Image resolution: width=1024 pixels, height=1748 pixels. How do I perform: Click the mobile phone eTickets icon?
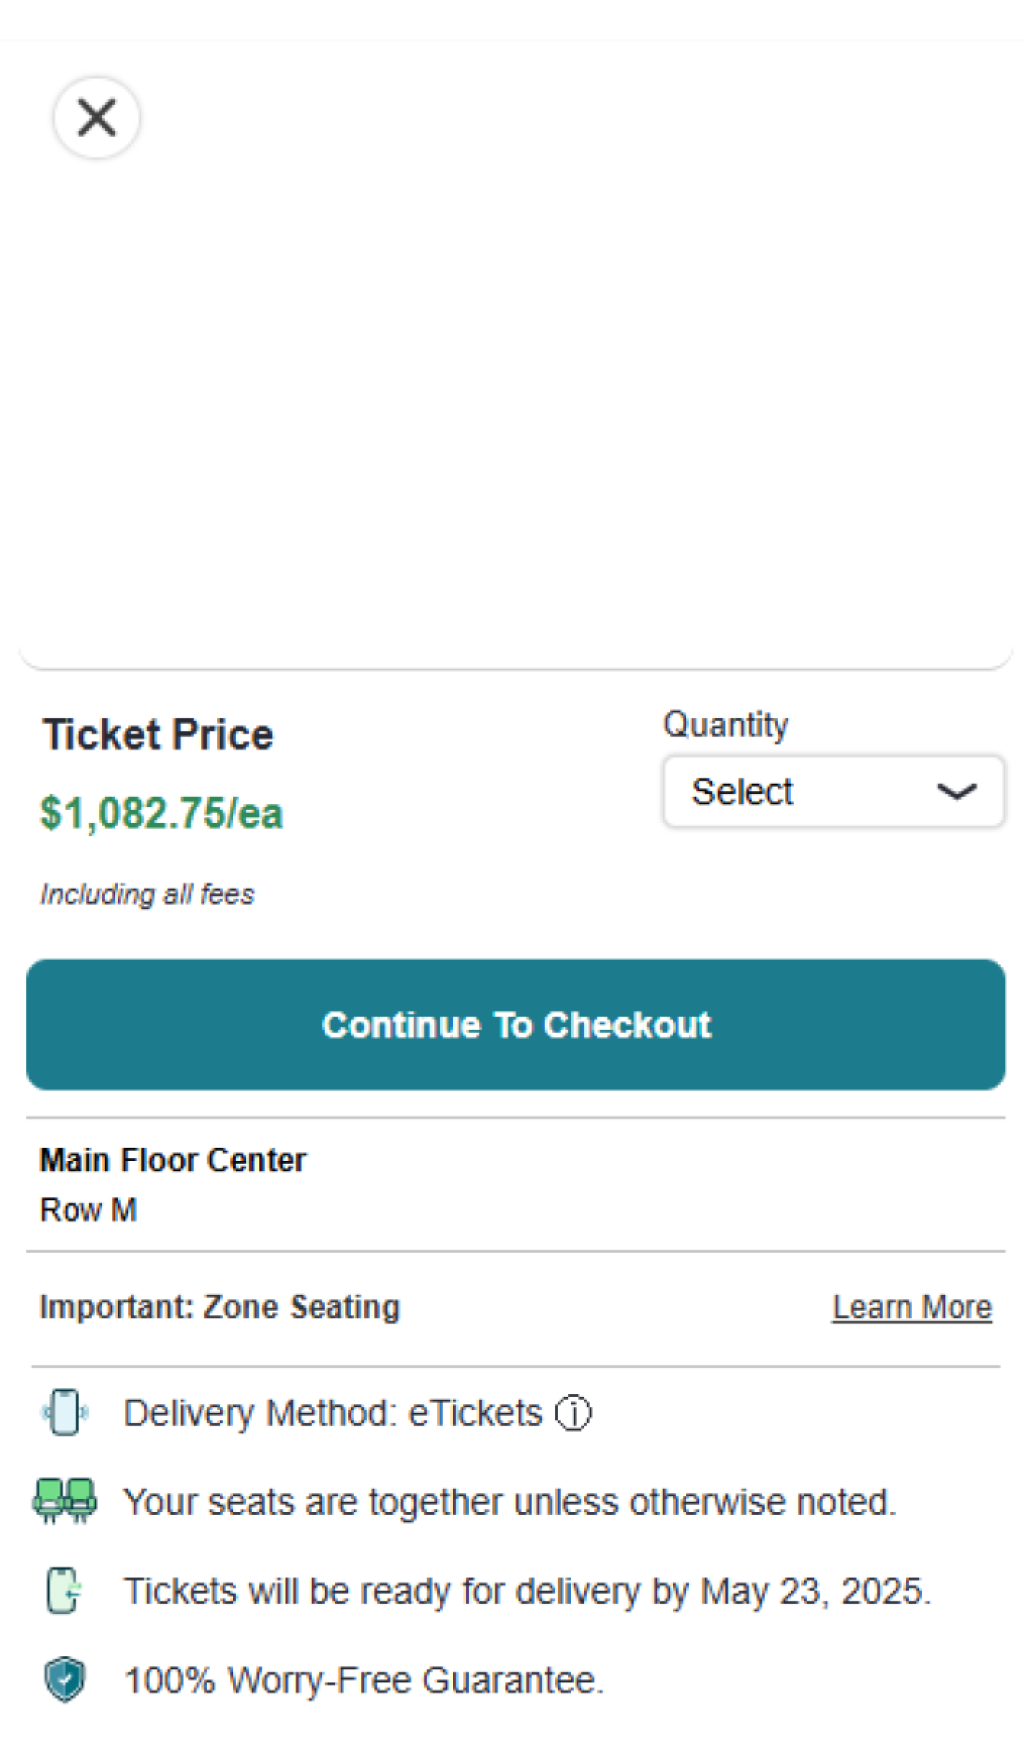(65, 1412)
